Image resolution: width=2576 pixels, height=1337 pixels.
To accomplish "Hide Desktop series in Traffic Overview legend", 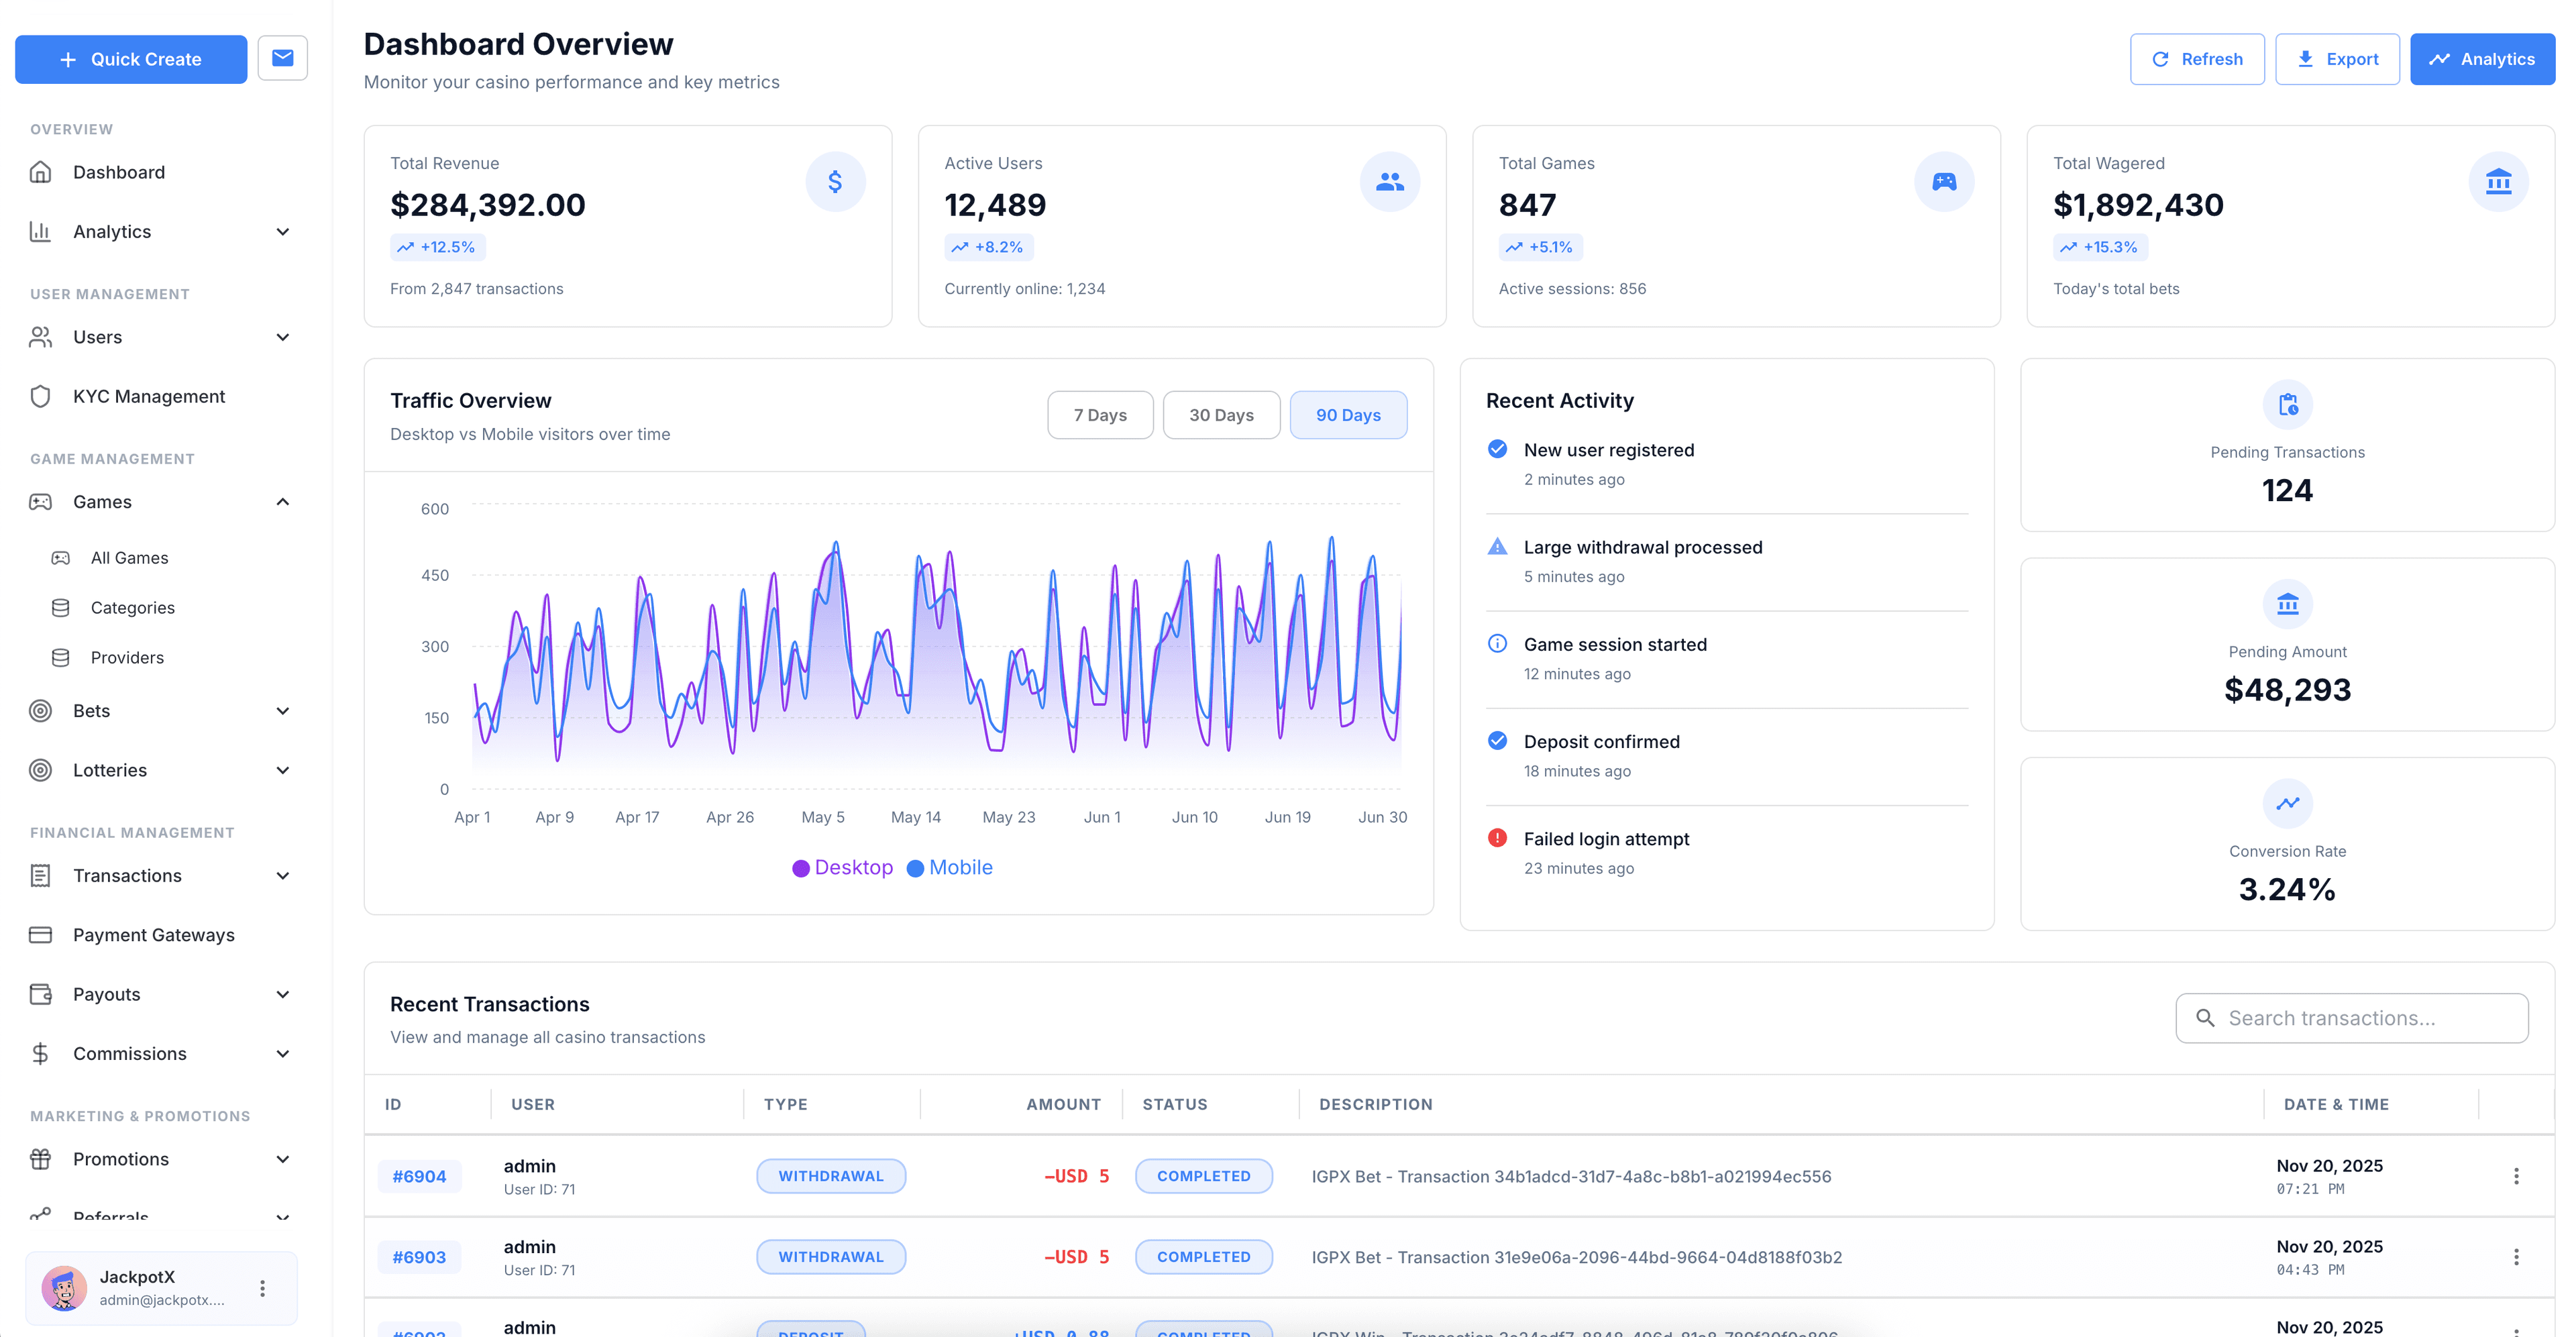I will [x=842, y=867].
